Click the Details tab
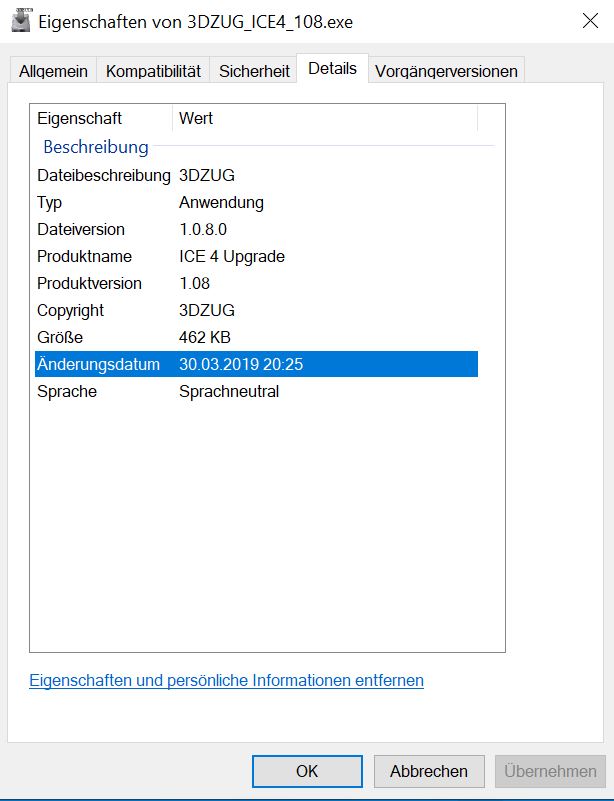The width and height of the screenshot is (614, 801). point(332,69)
